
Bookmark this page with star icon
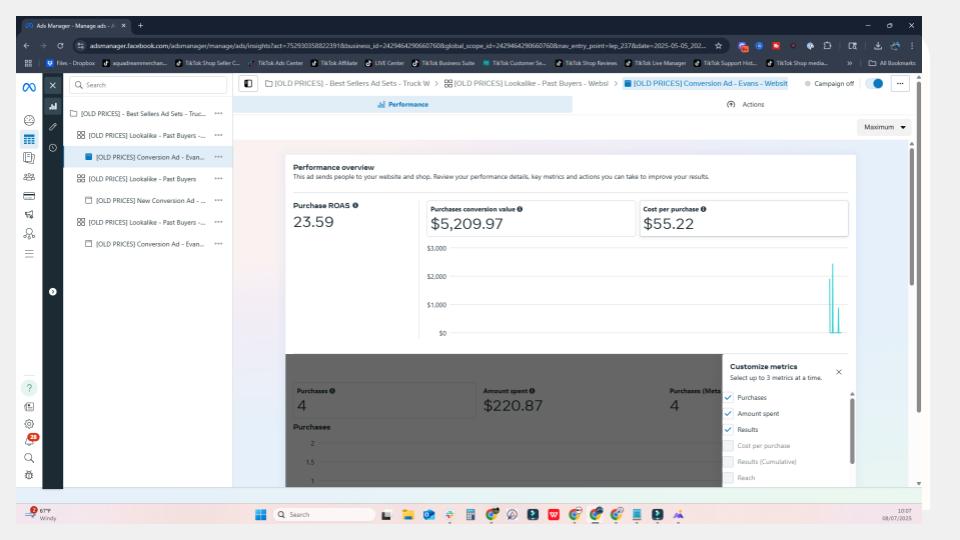[x=718, y=46]
